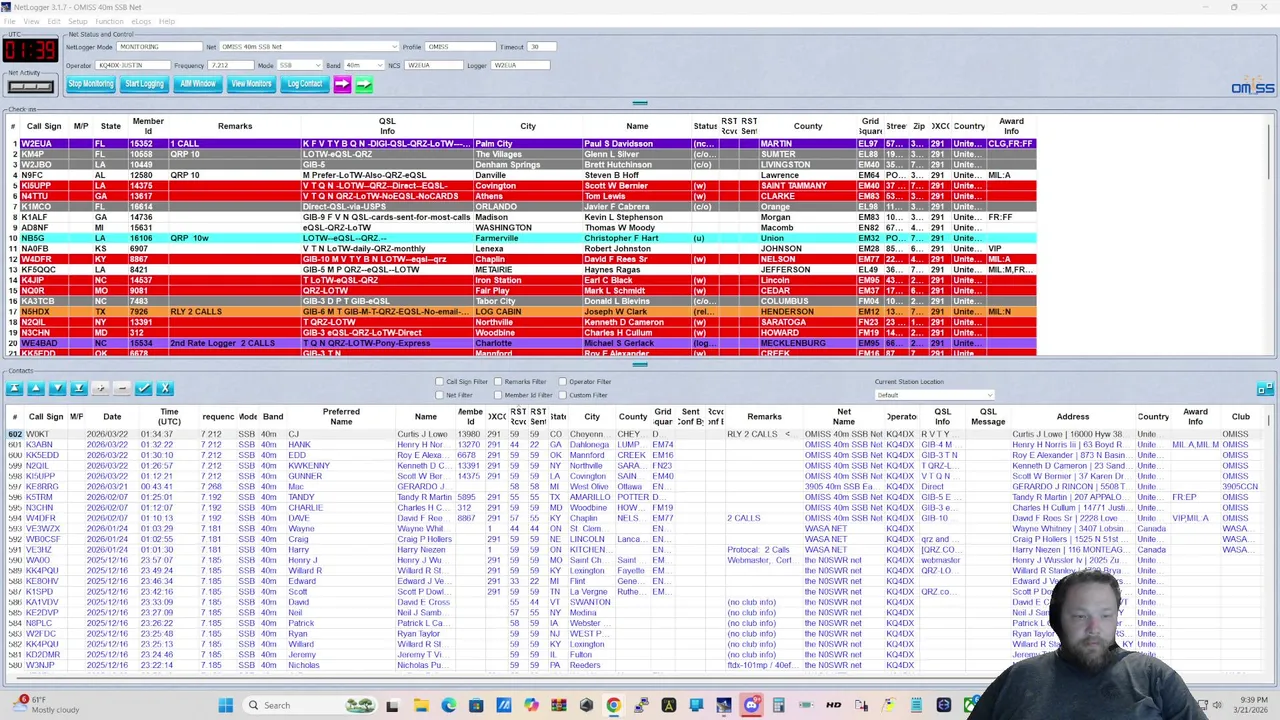
Task: Click the move up arrow in Contacts toolbar
Action: point(36,388)
